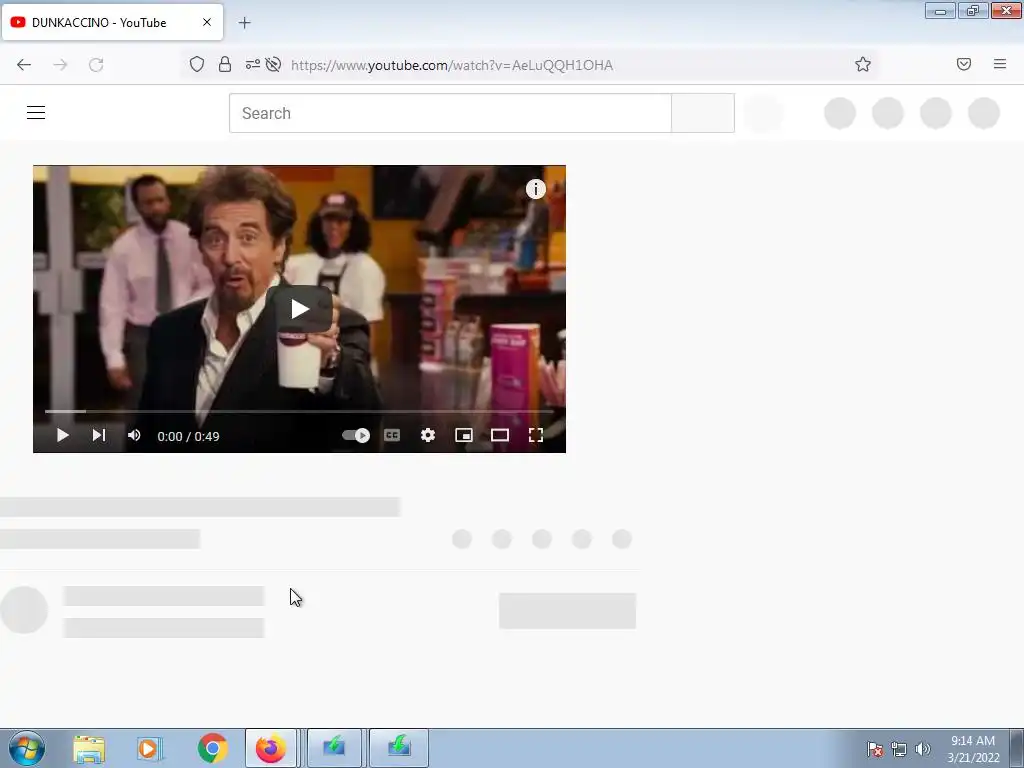Open the Windows Start menu
The image size is (1024, 768).
(27, 748)
